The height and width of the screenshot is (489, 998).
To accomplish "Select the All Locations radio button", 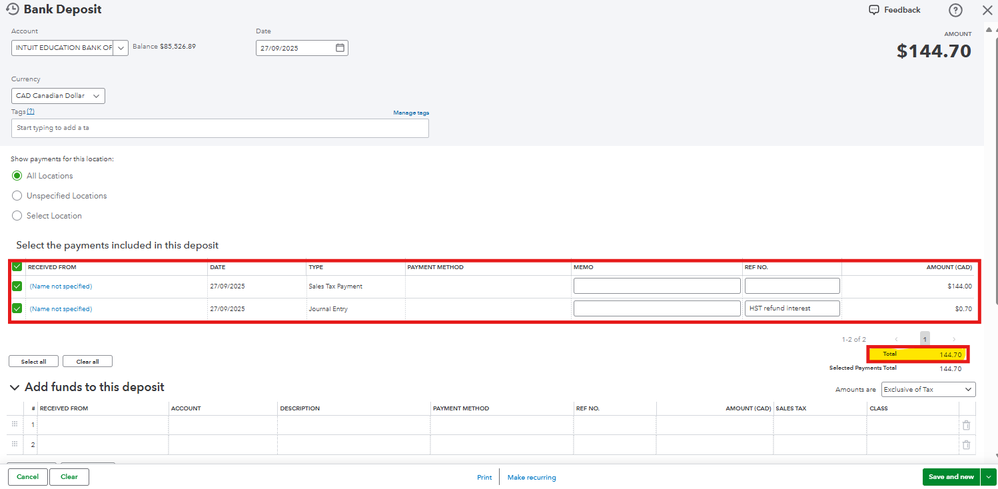I will coord(17,176).
